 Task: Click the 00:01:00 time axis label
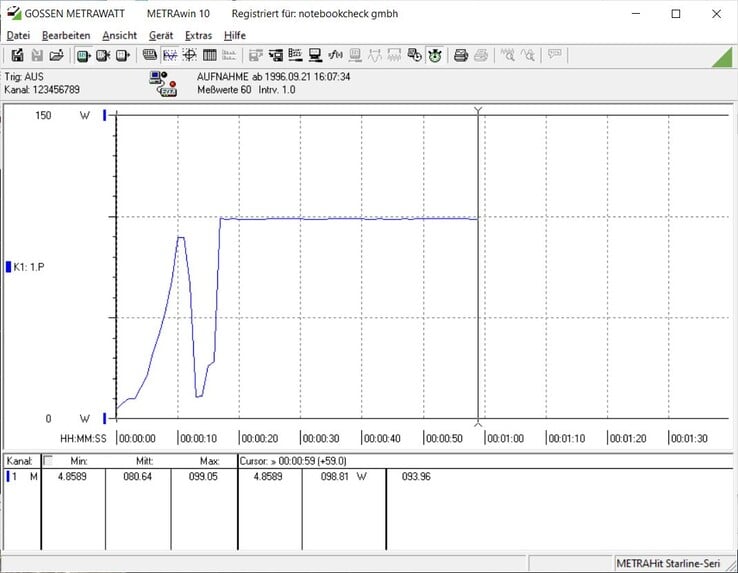tap(505, 438)
